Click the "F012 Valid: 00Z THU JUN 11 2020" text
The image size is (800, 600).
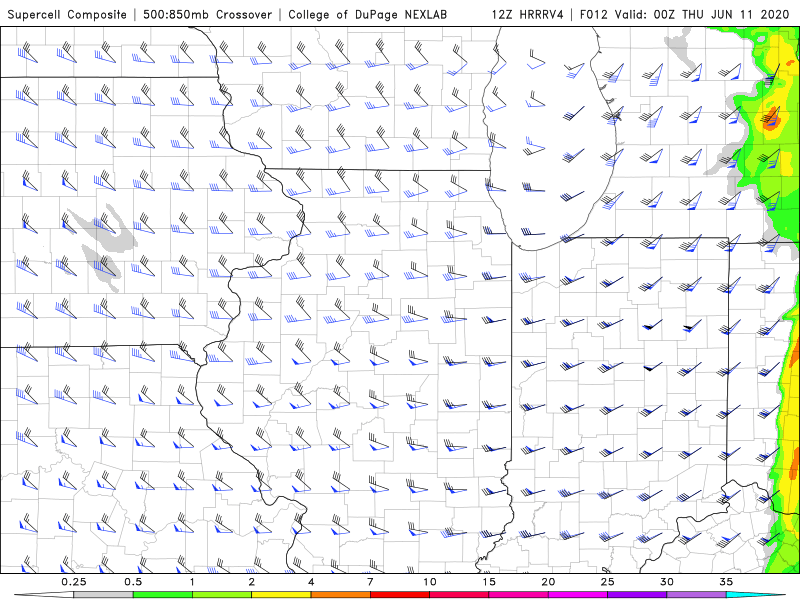685,14
